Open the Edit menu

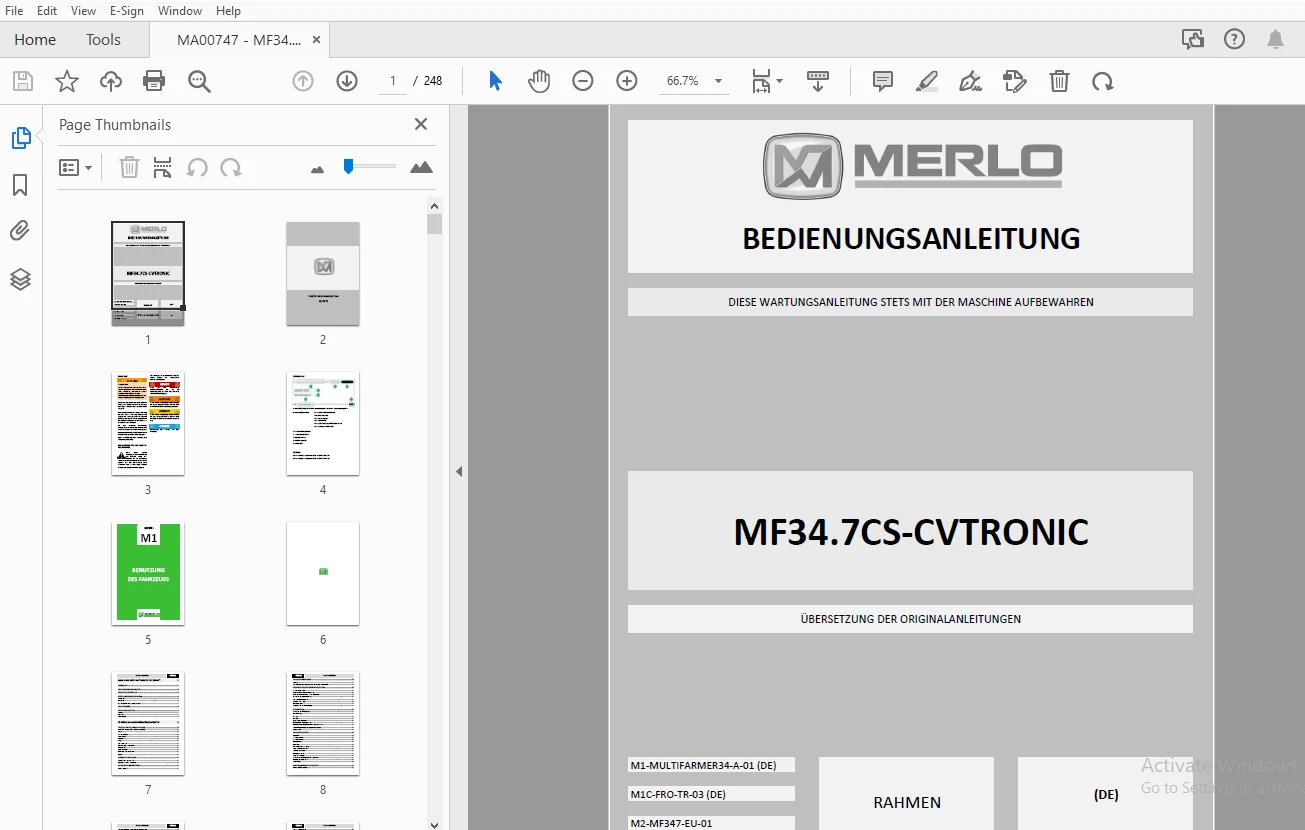click(47, 11)
